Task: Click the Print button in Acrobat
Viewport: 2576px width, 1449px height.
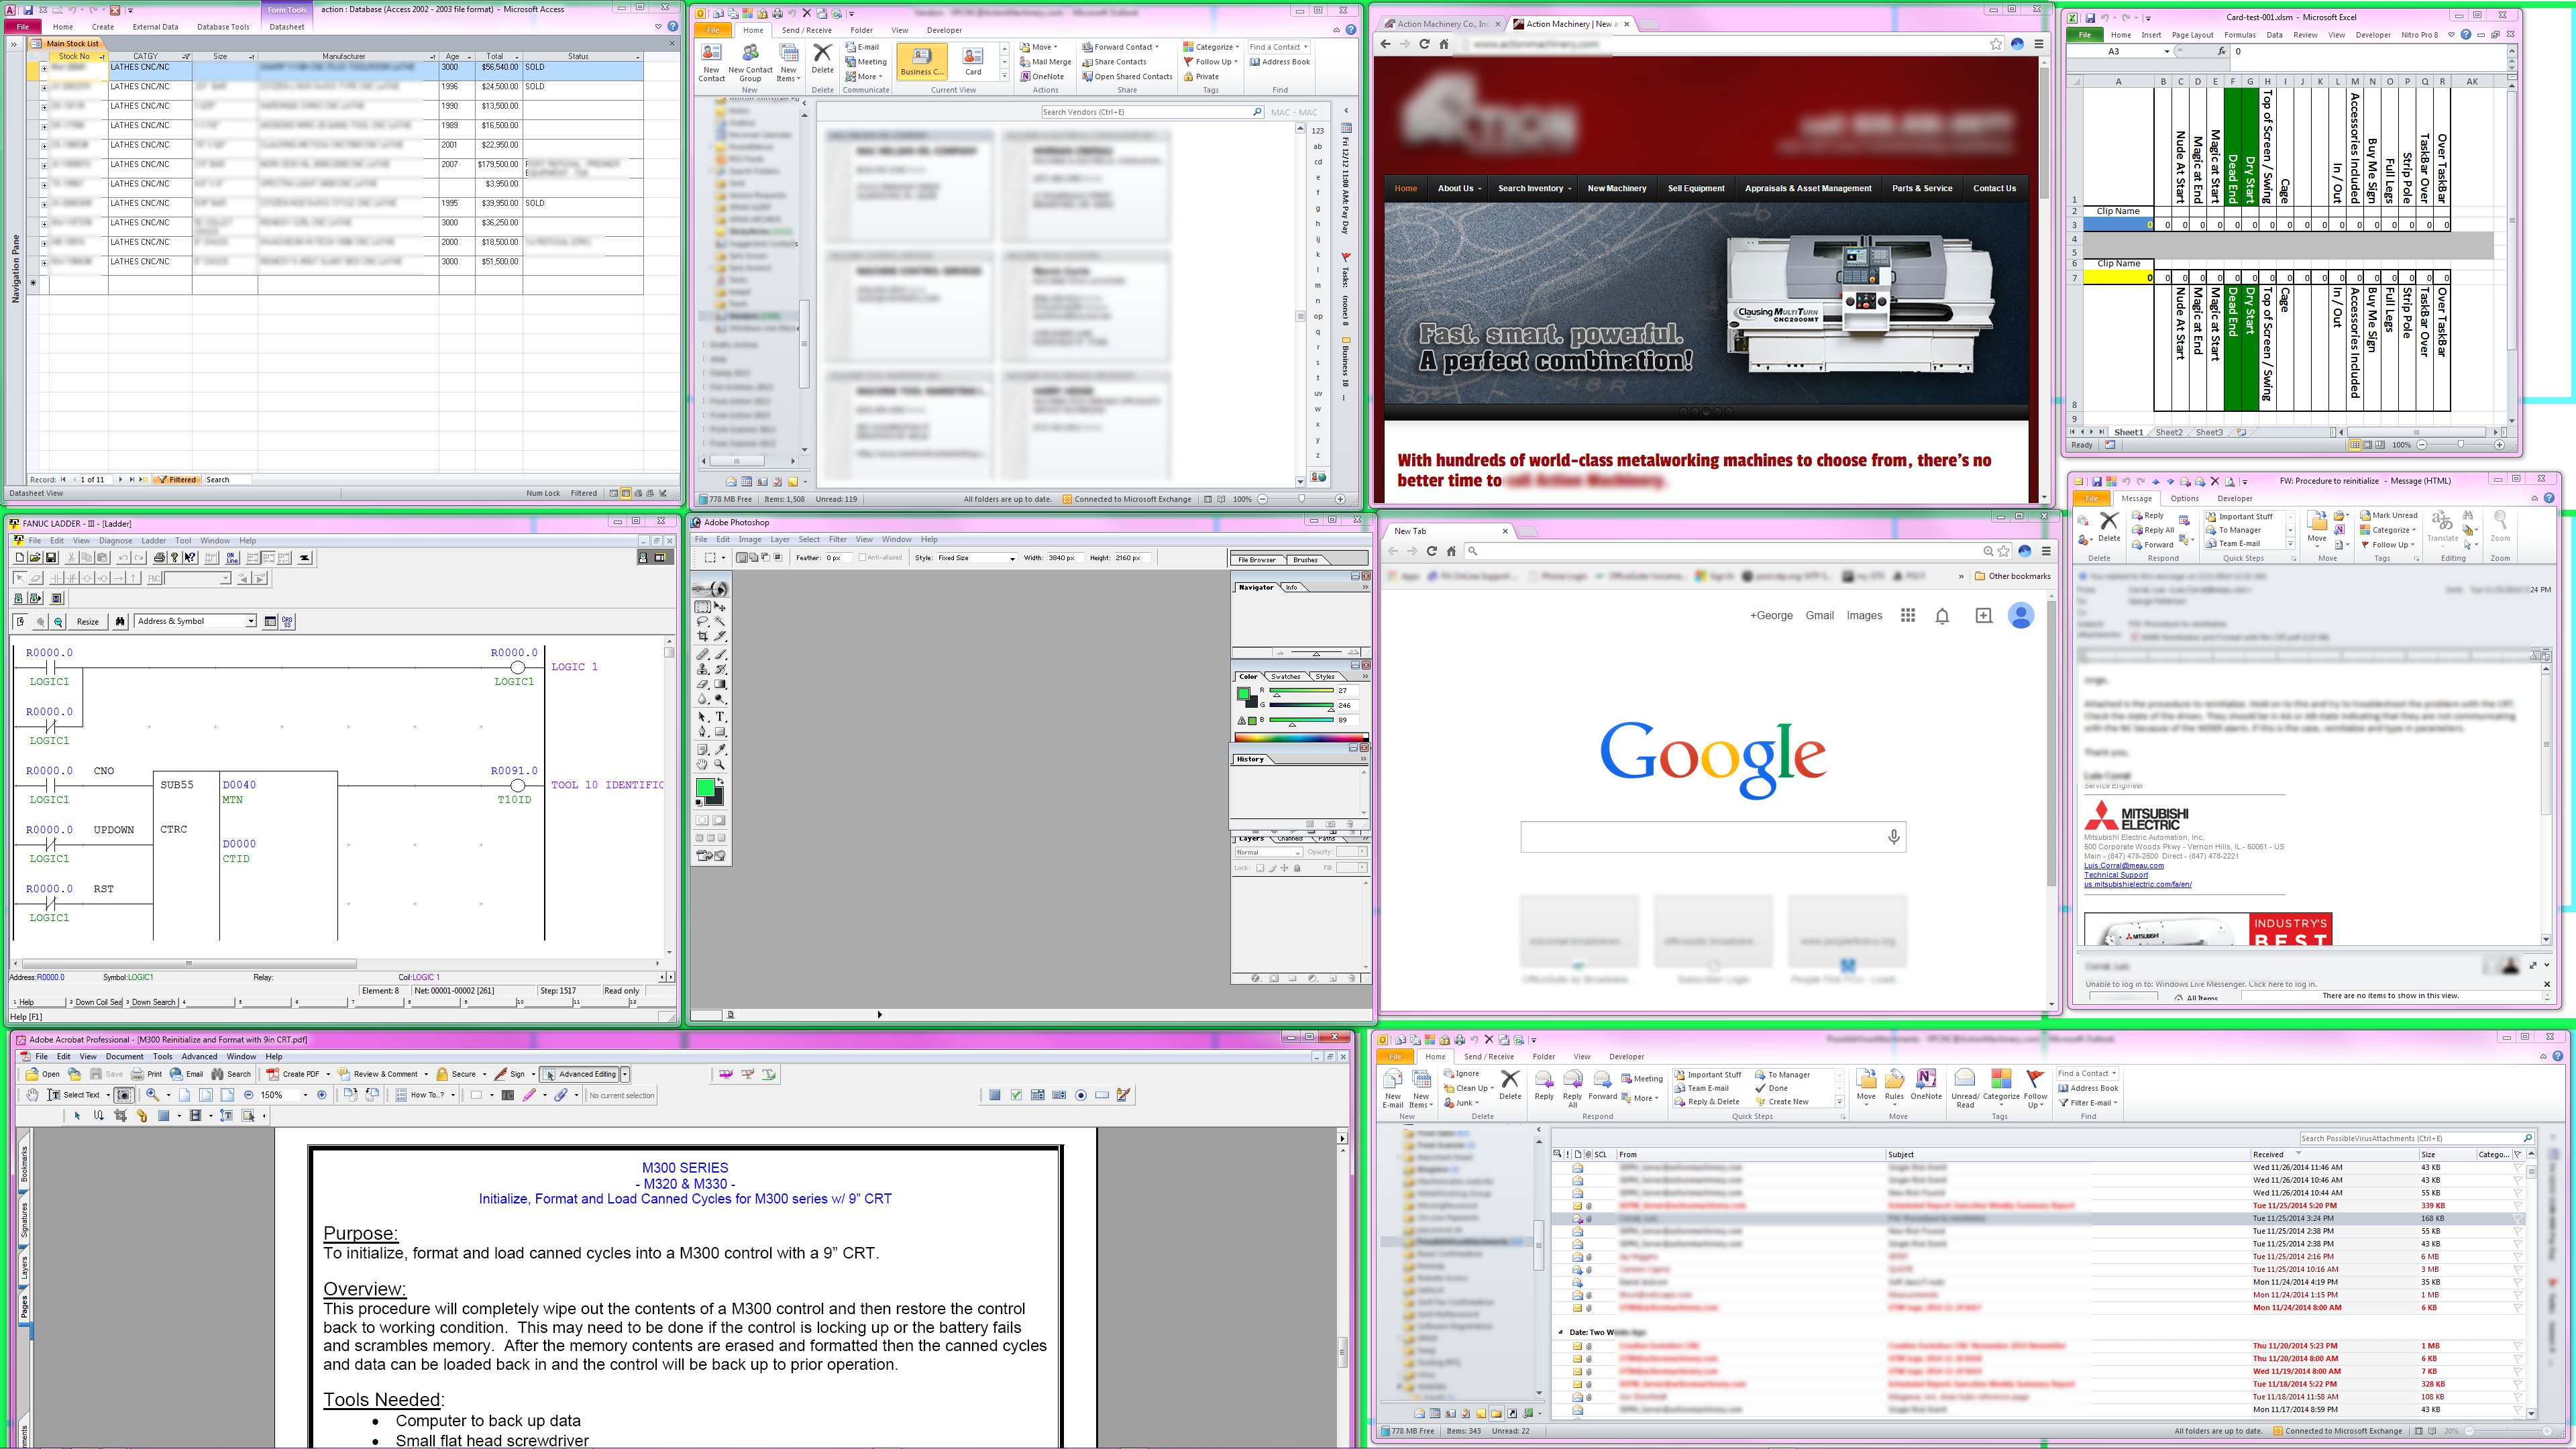Action: click(x=147, y=1074)
